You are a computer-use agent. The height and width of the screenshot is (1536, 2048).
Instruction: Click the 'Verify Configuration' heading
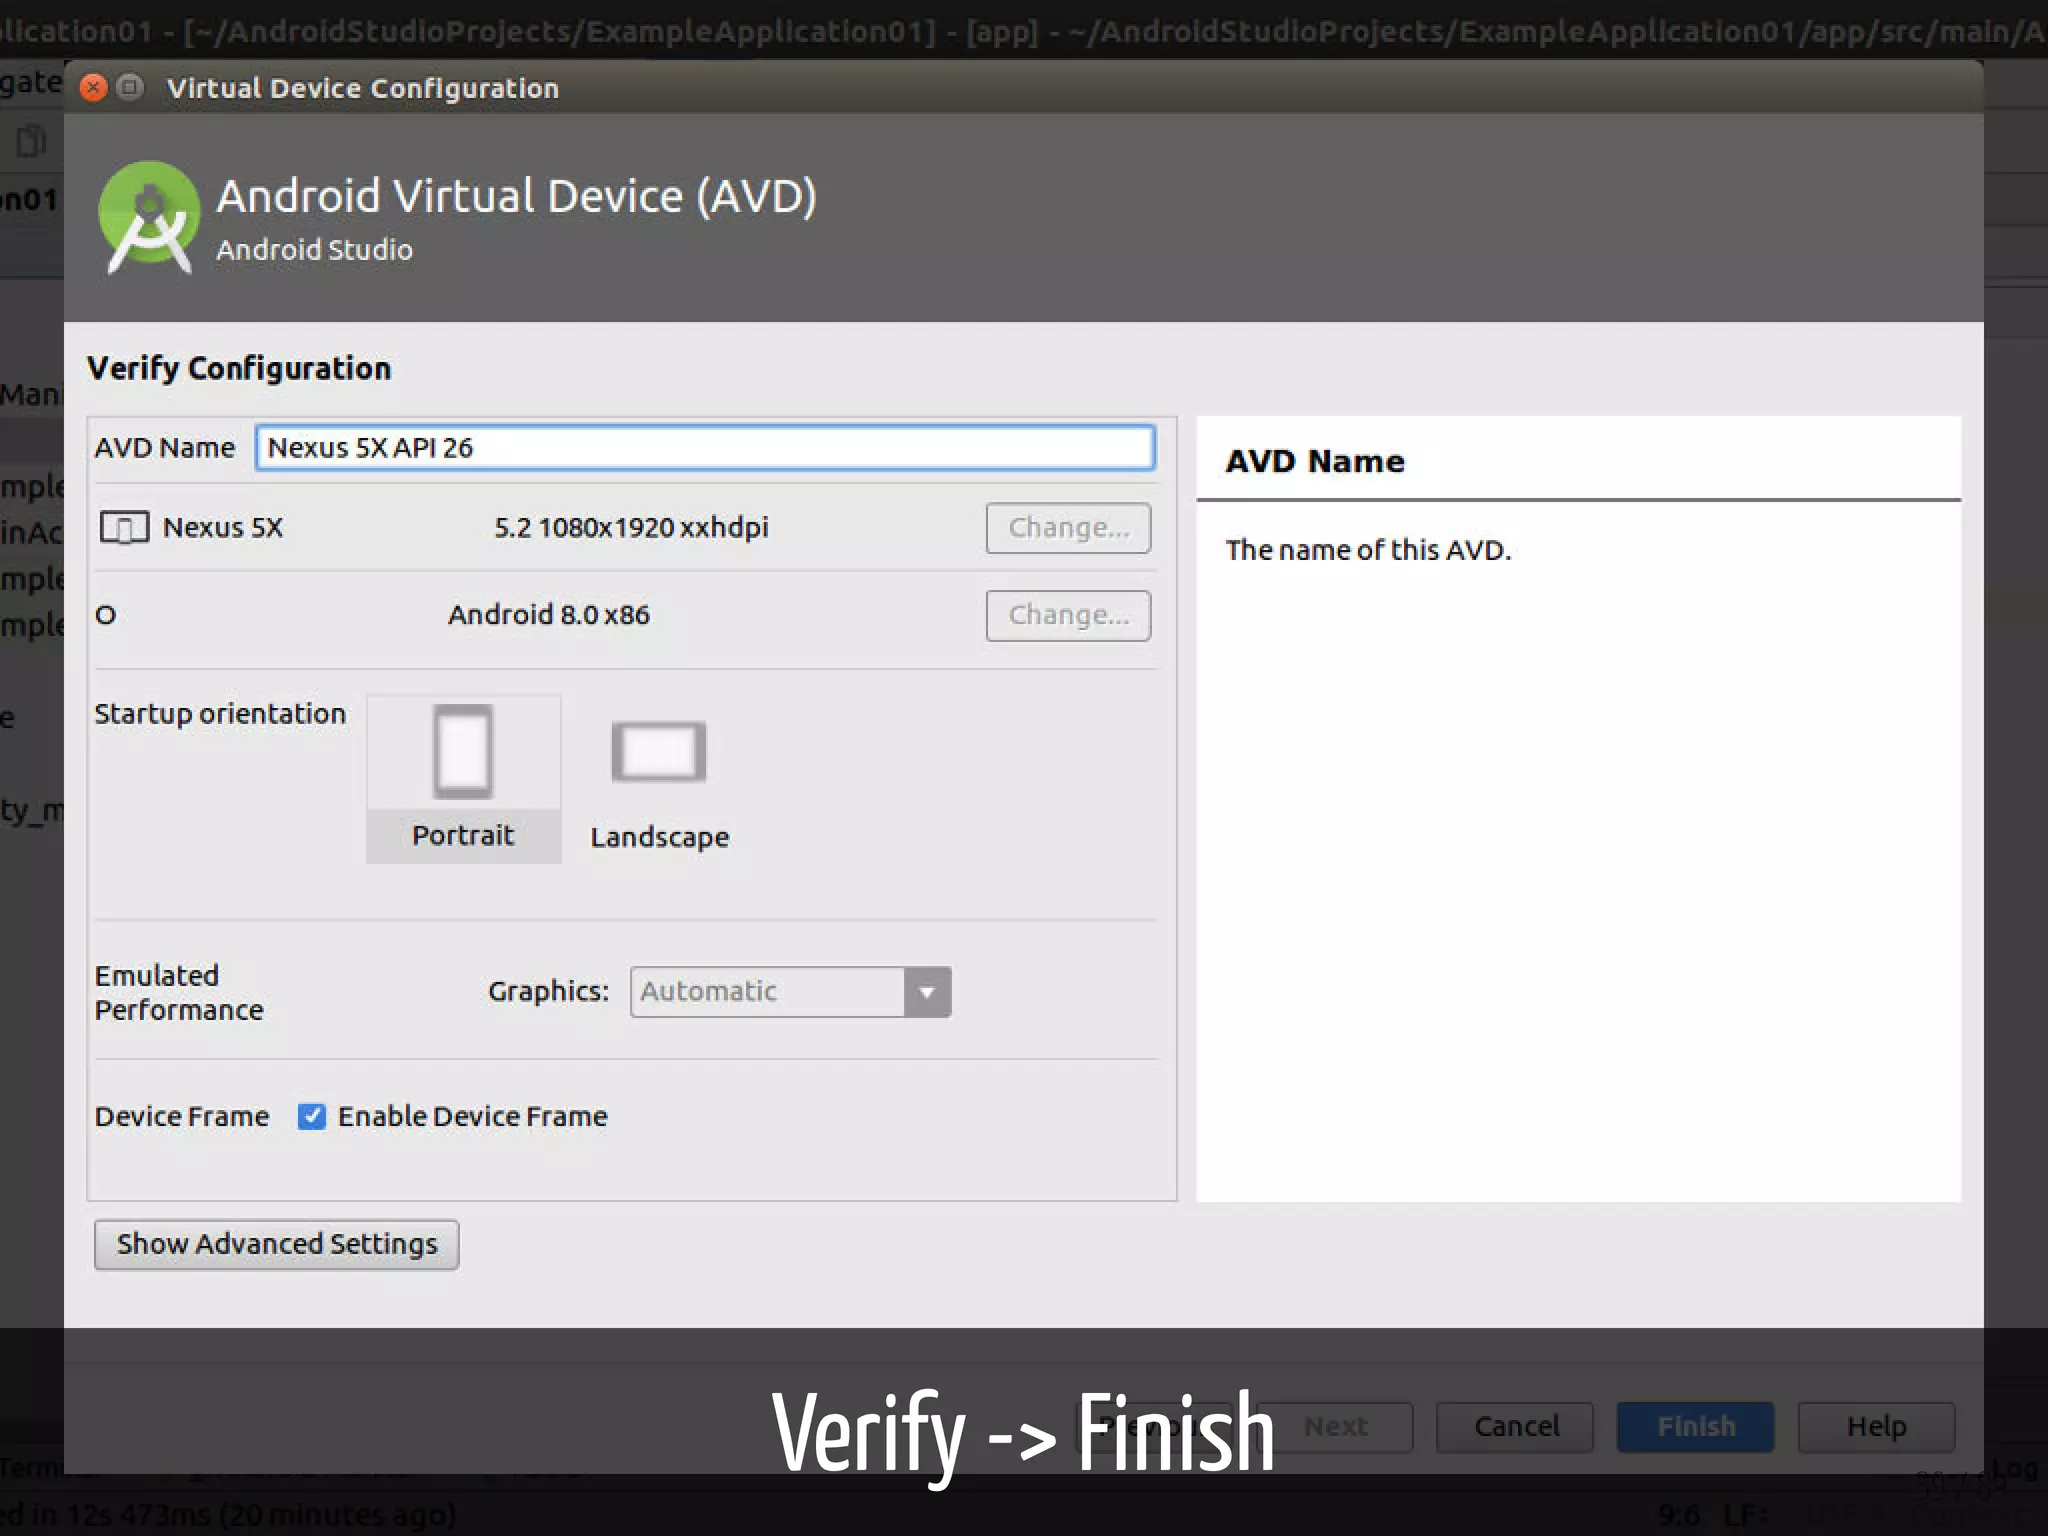pyautogui.click(x=239, y=368)
